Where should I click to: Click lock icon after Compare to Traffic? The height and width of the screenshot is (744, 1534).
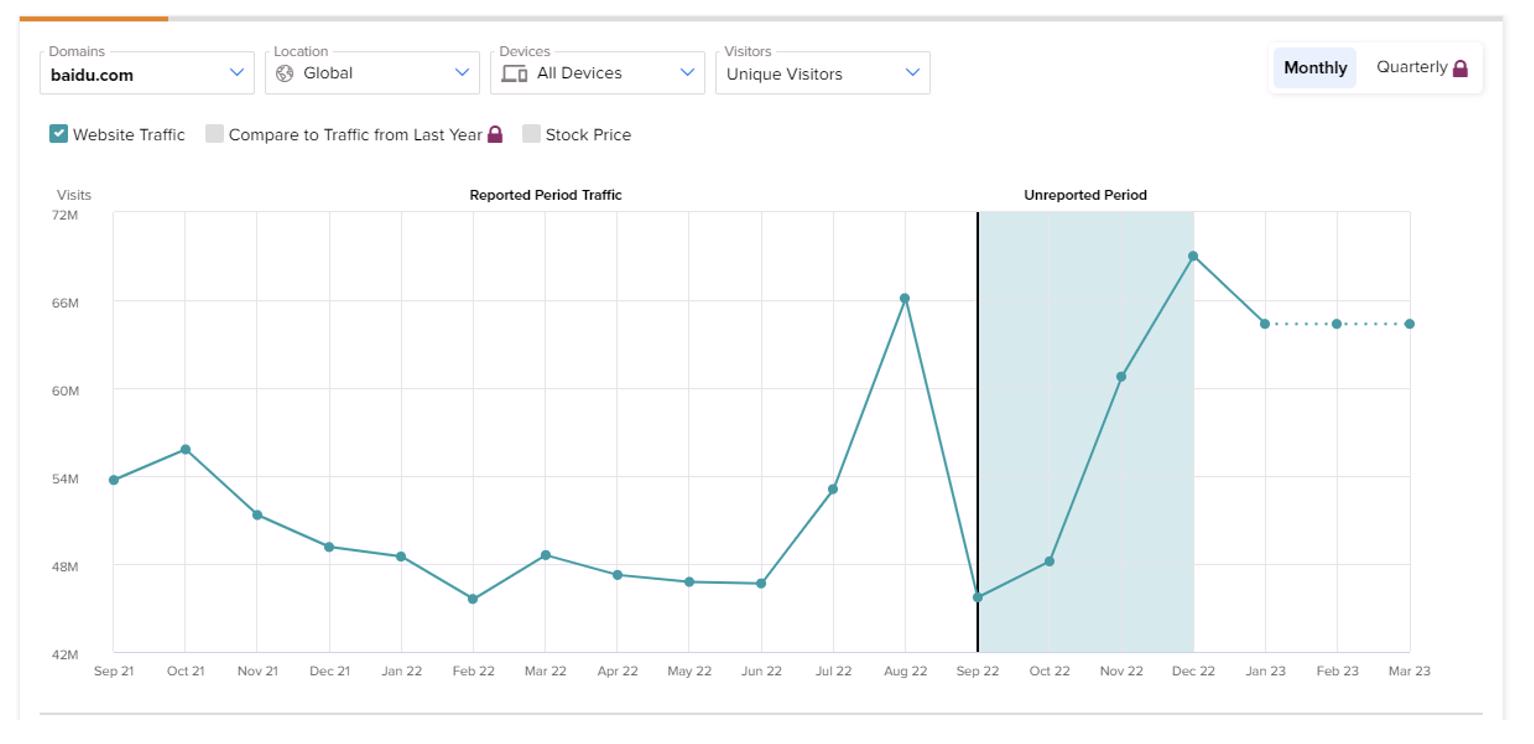(495, 135)
